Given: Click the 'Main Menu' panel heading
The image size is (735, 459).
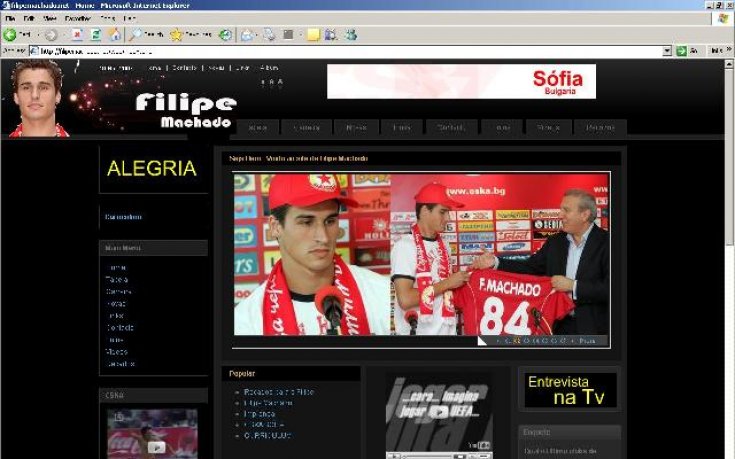Looking at the screenshot, I should click(x=123, y=248).
